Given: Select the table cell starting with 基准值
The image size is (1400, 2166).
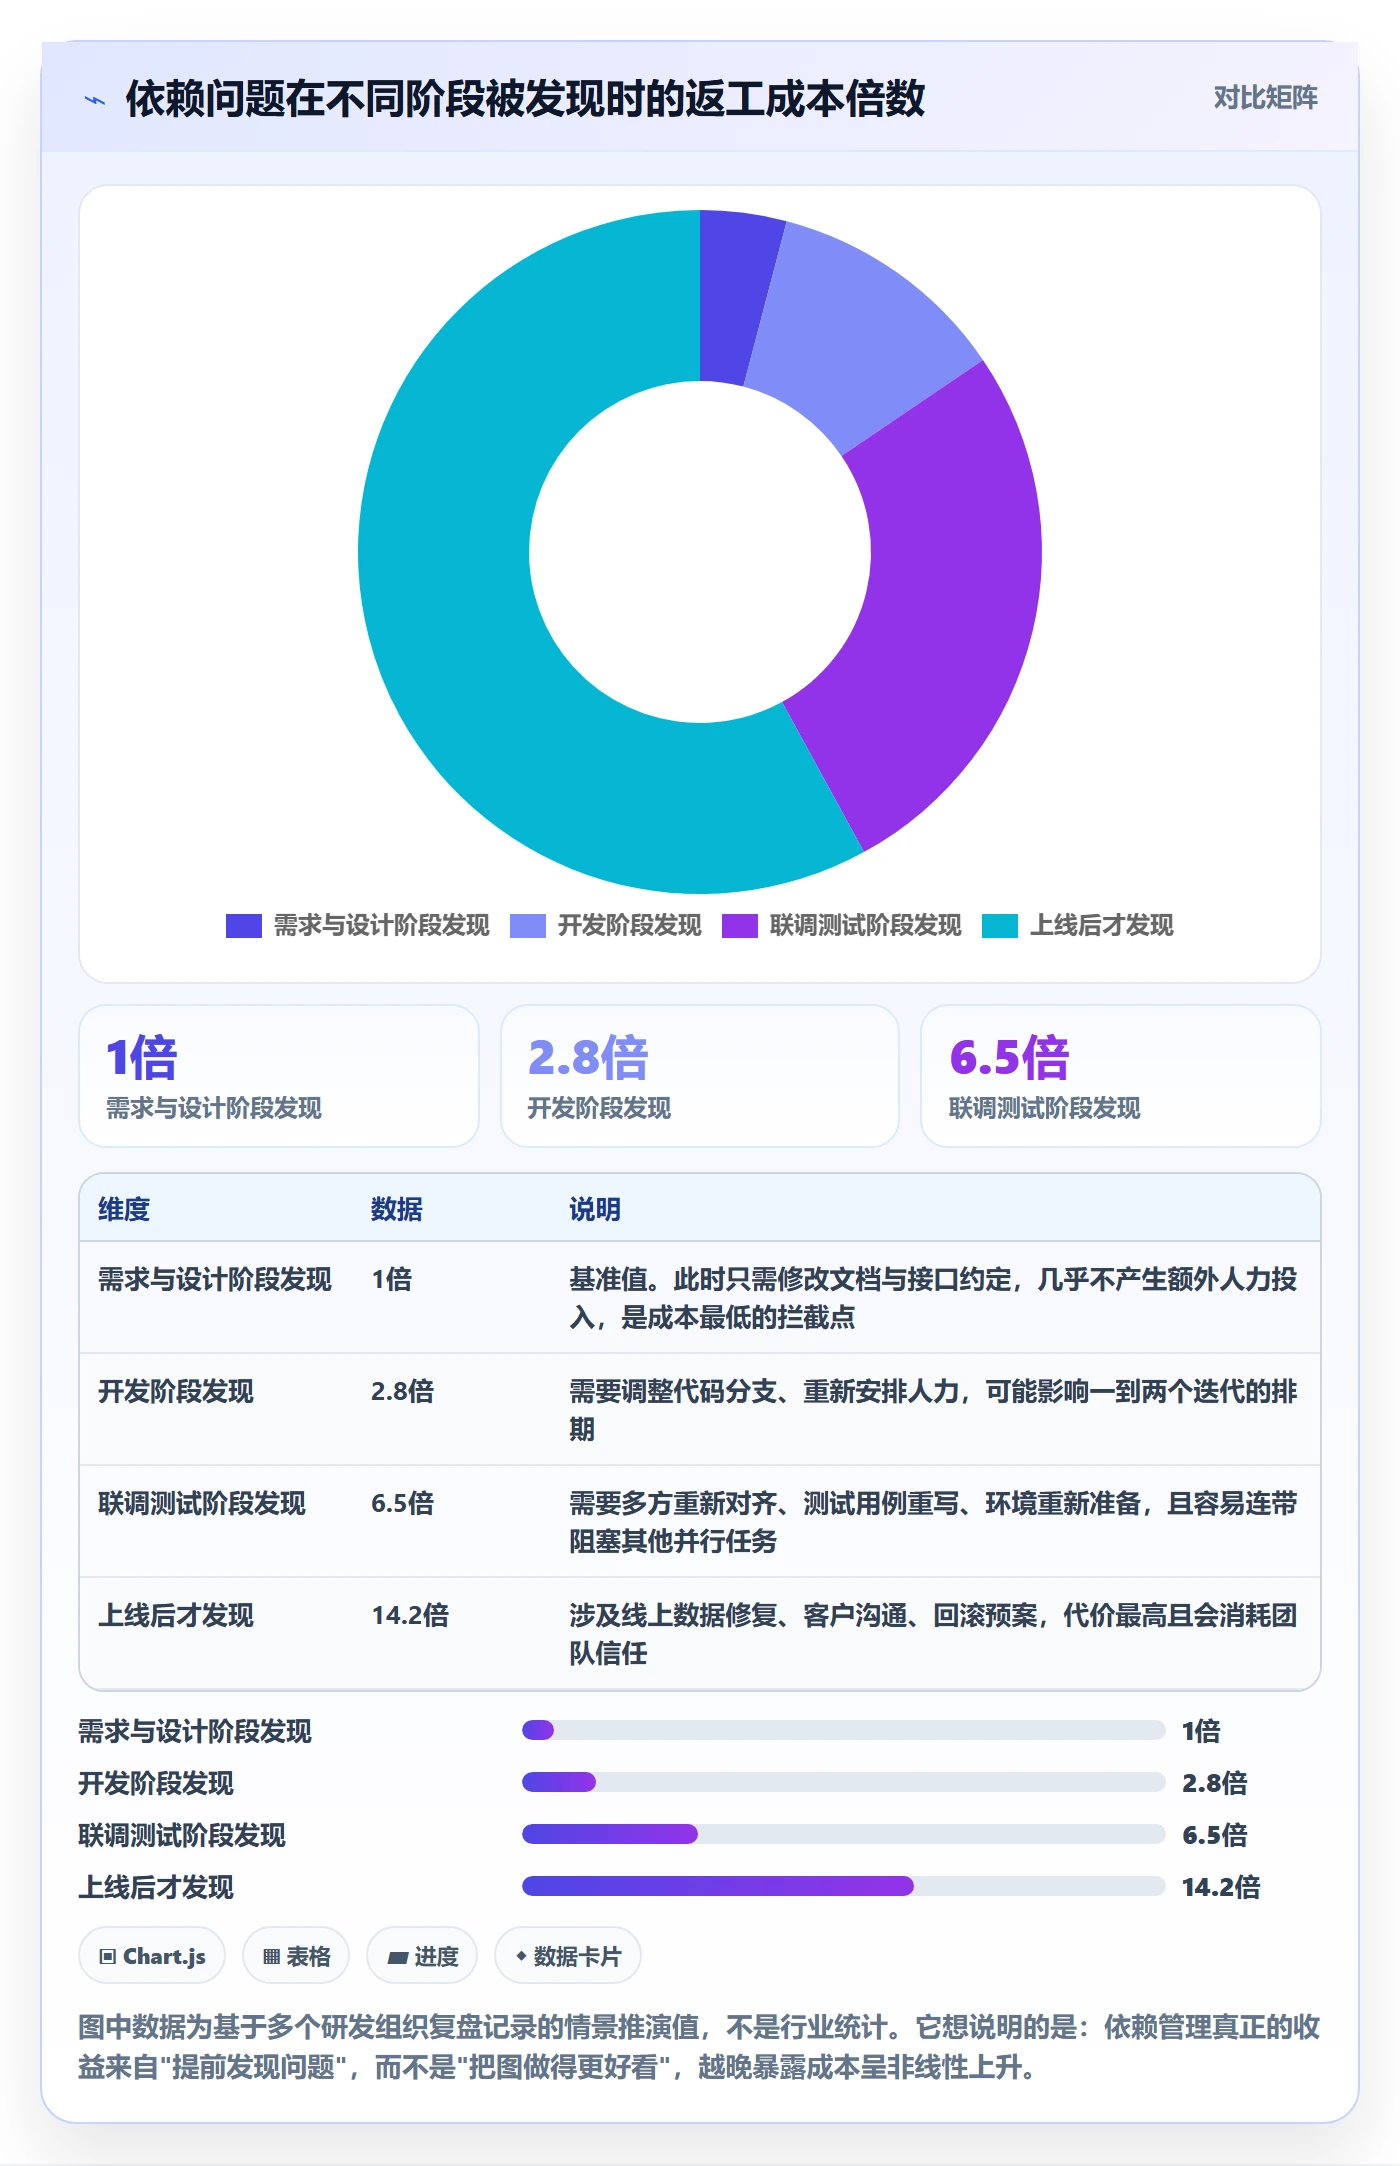Looking at the screenshot, I should coord(933,1298).
